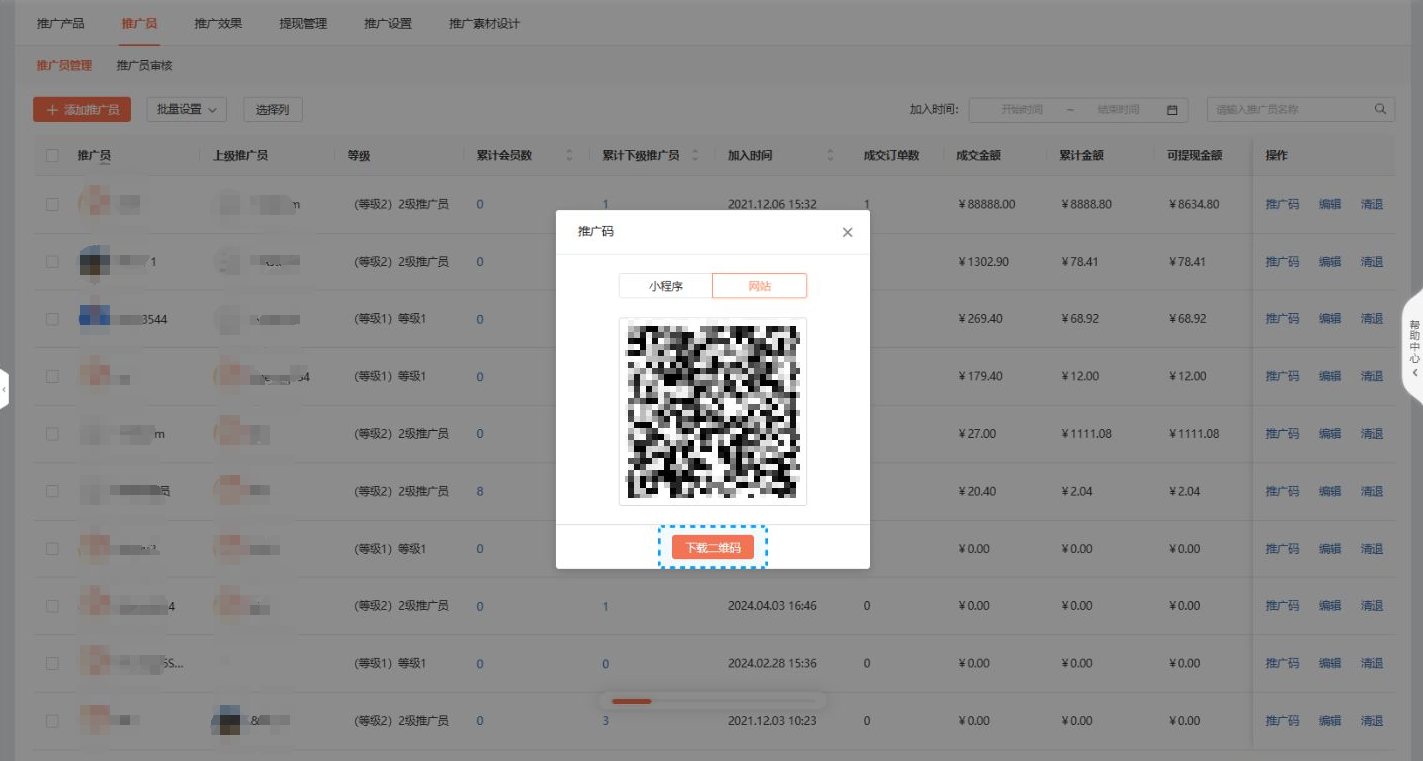Go to the 推广素材设计 tab
The height and width of the screenshot is (761, 1423).
point(484,23)
